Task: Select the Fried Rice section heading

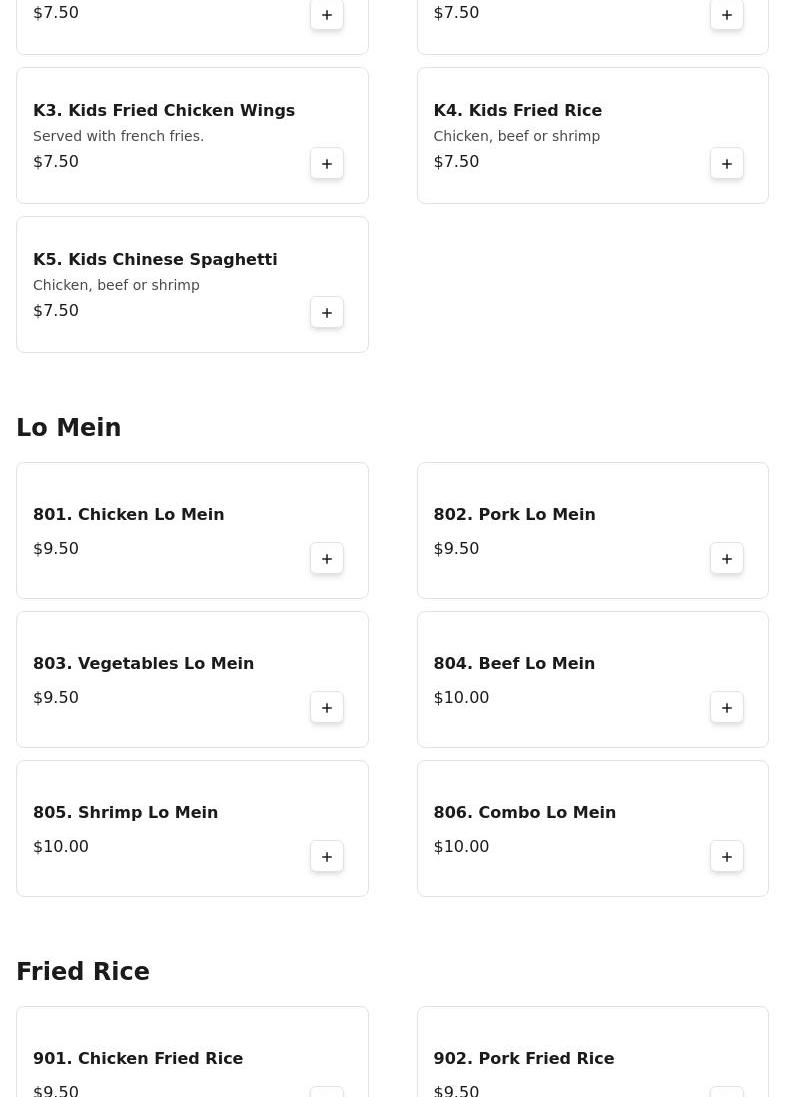Action: point(83,971)
